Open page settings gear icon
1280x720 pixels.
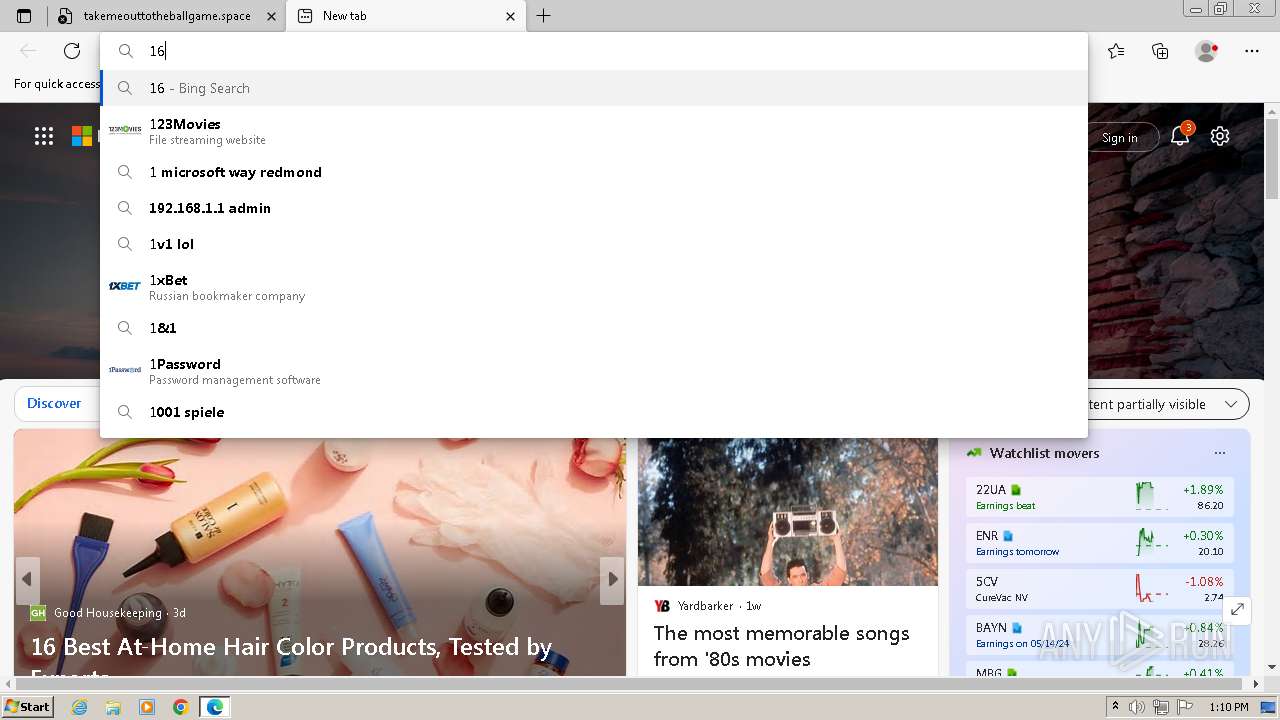[1220, 136]
